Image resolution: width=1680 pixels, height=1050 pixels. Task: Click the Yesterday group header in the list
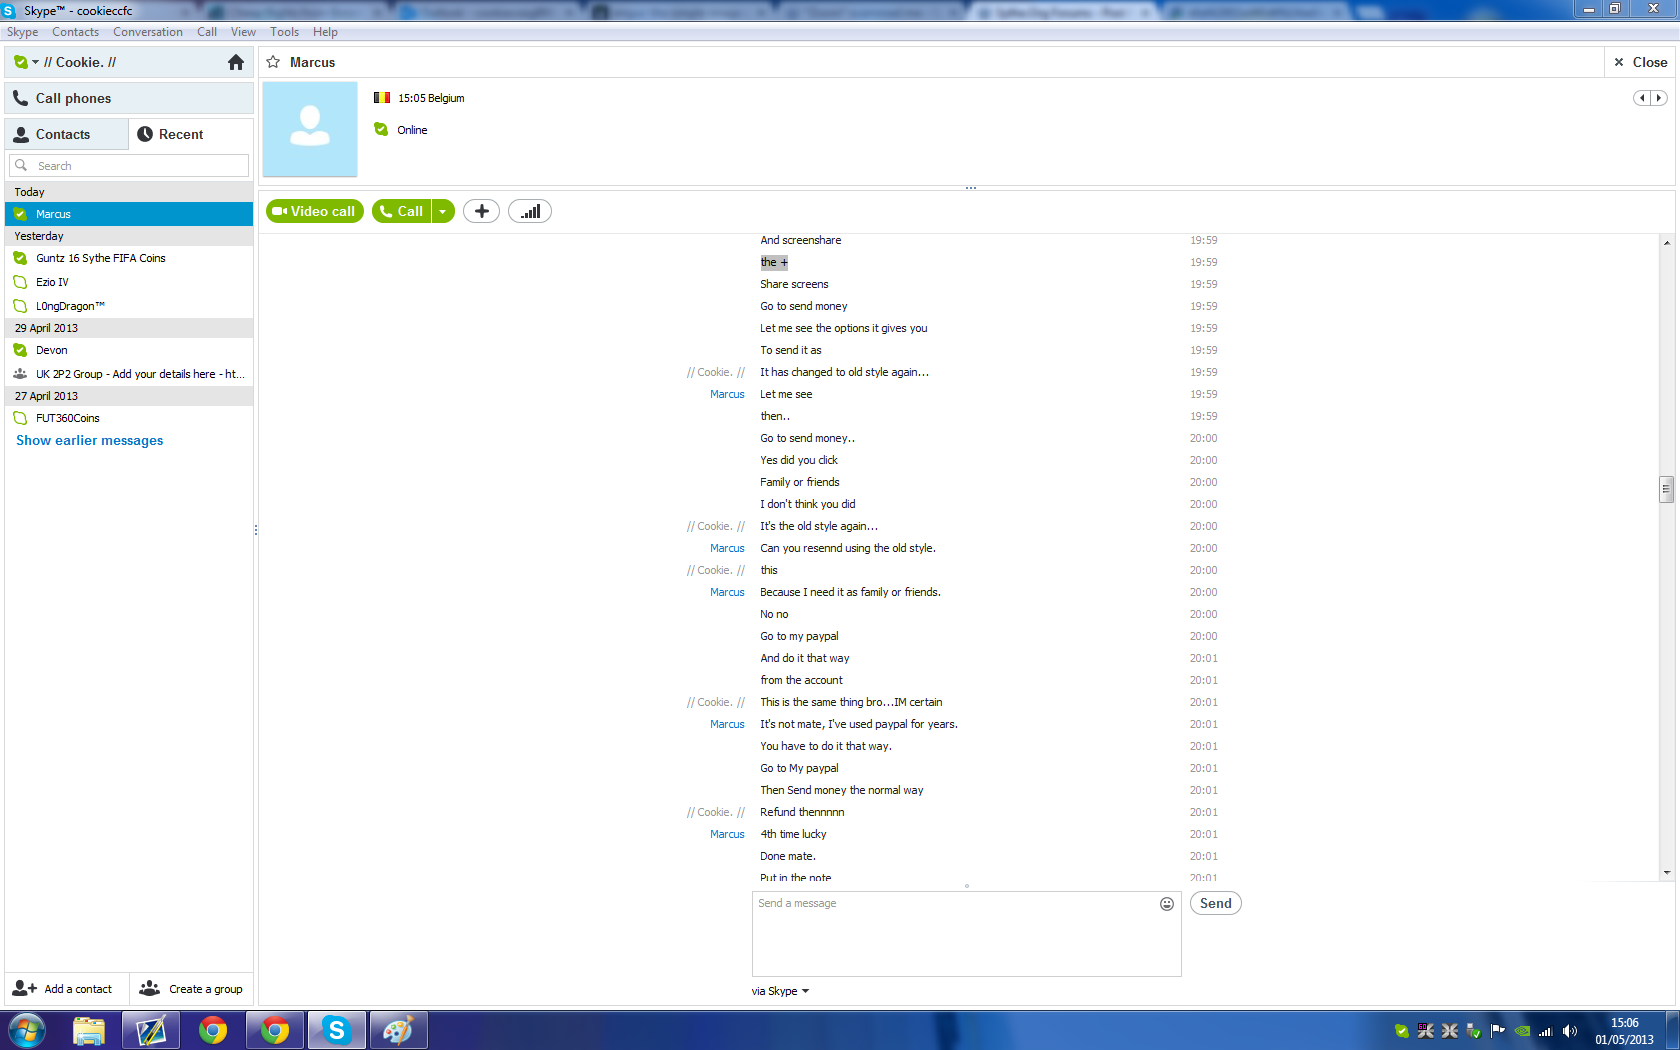tap(129, 236)
